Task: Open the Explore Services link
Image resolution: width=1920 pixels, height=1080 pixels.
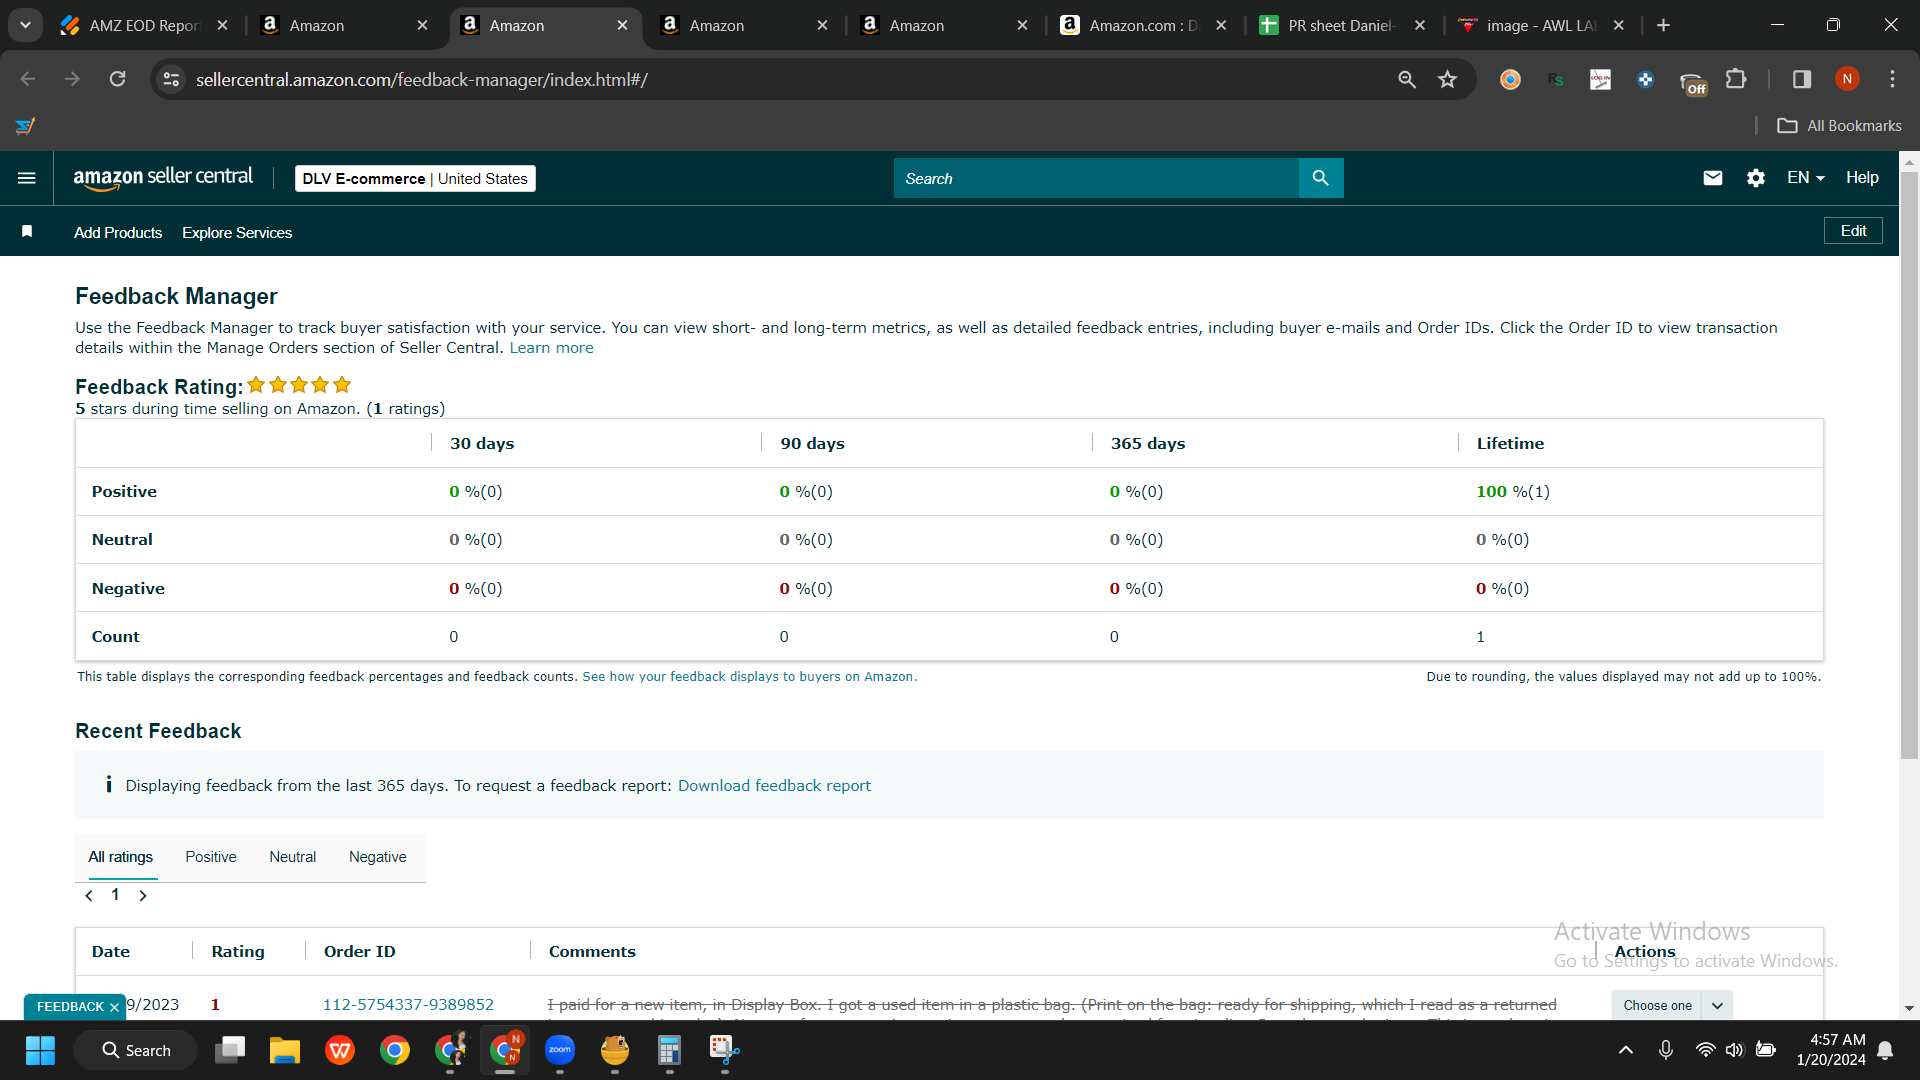Action: coord(237,233)
